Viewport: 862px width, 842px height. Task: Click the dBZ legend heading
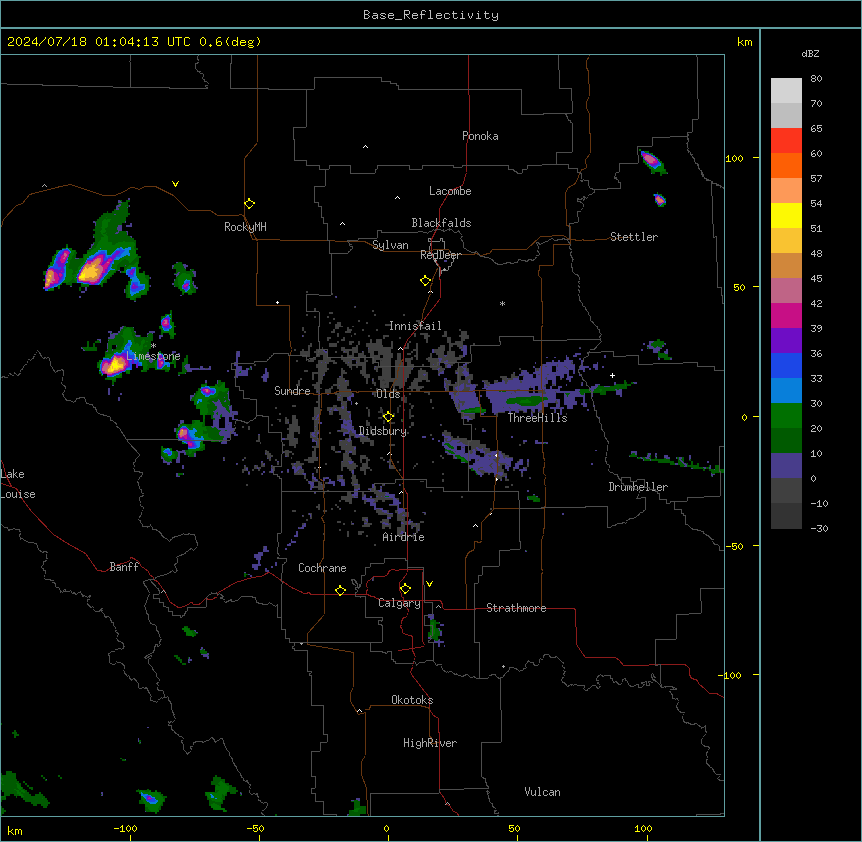coord(810,54)
